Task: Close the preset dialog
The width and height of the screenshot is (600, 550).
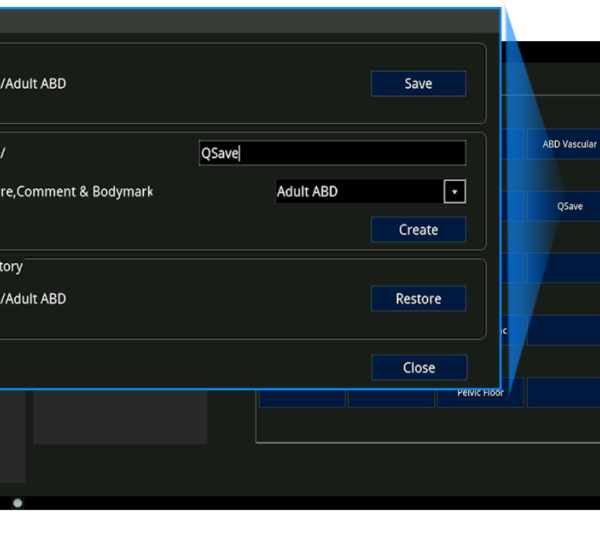Action: 418,368
